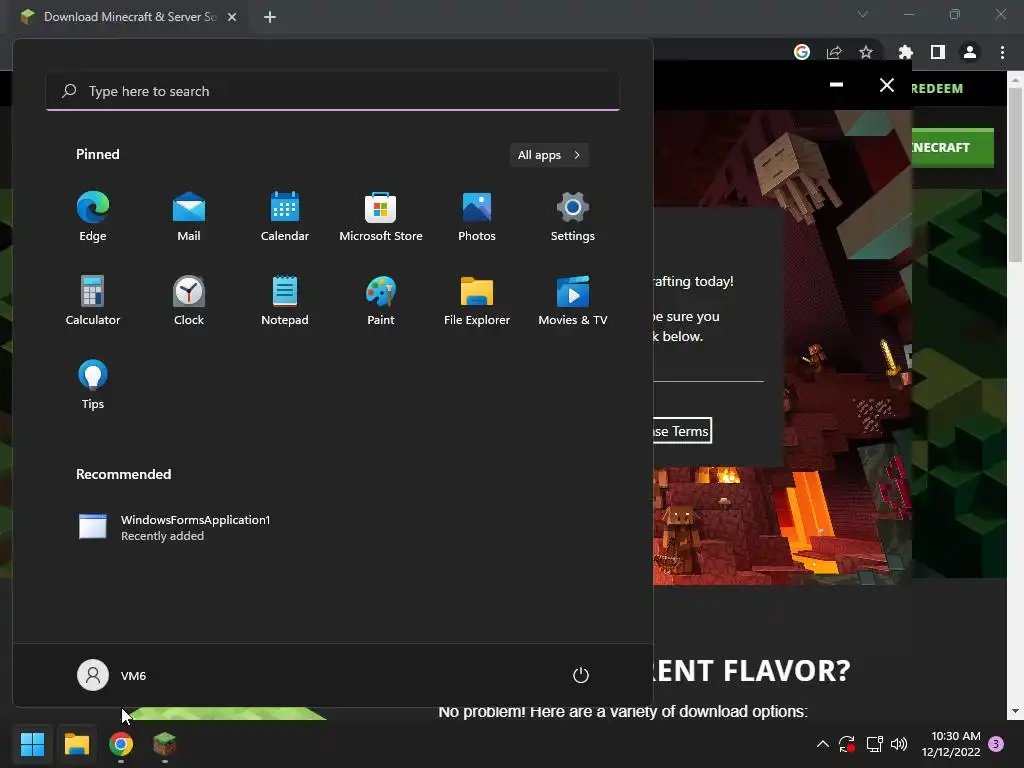Open the Chrome extensions puzzle icon
This screenshot has width=1024, height=768.
pos(906,52)
